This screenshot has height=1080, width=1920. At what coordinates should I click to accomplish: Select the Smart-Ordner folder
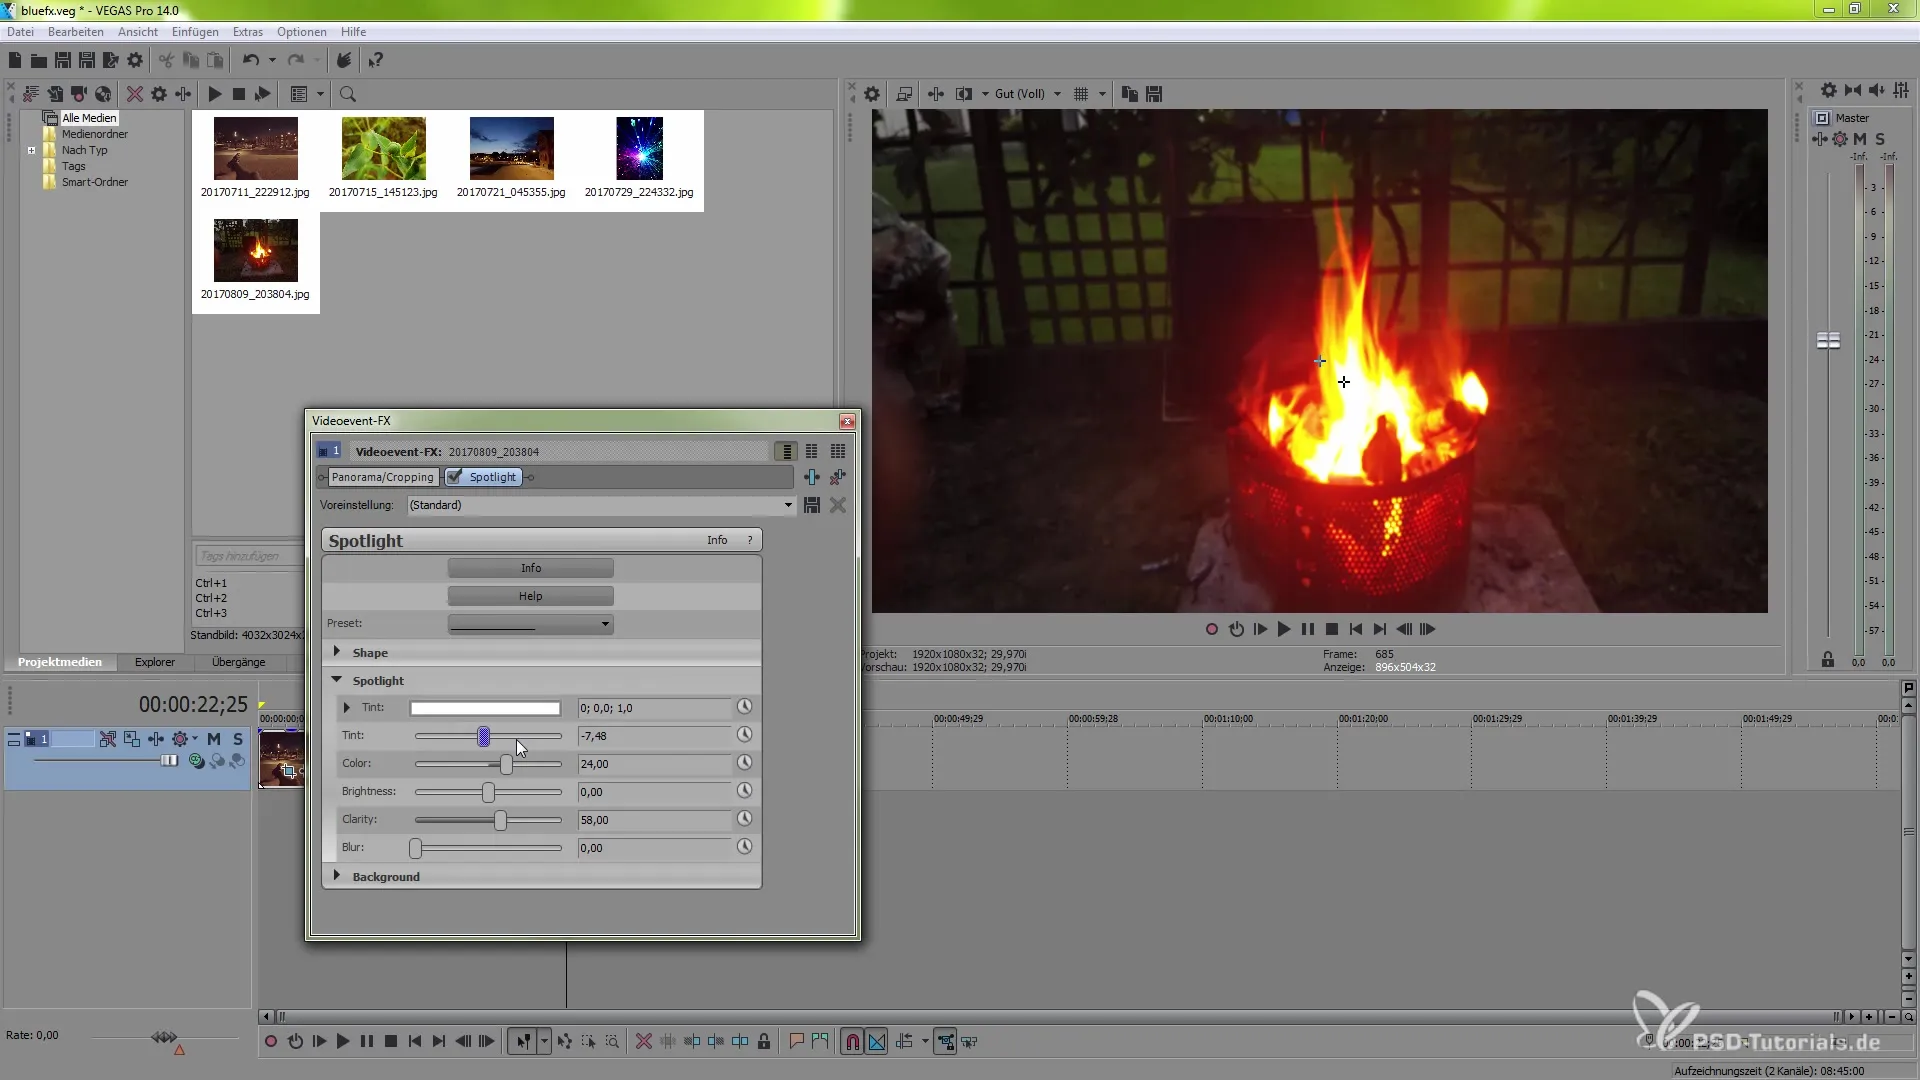tap(94, 182)
